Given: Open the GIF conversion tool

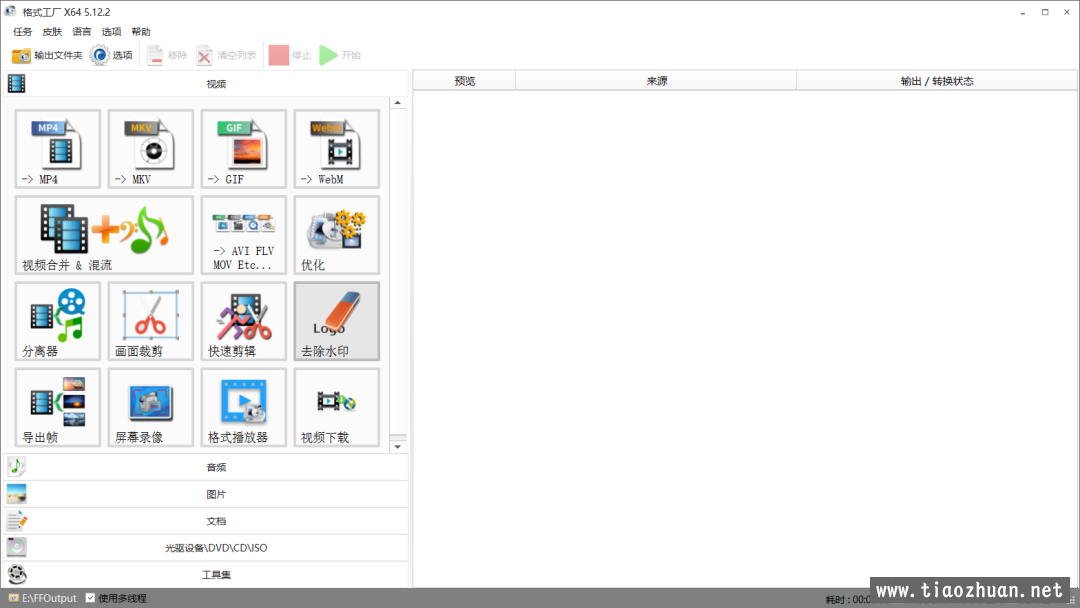Looking at the screenshot, I should coord(244,148).
